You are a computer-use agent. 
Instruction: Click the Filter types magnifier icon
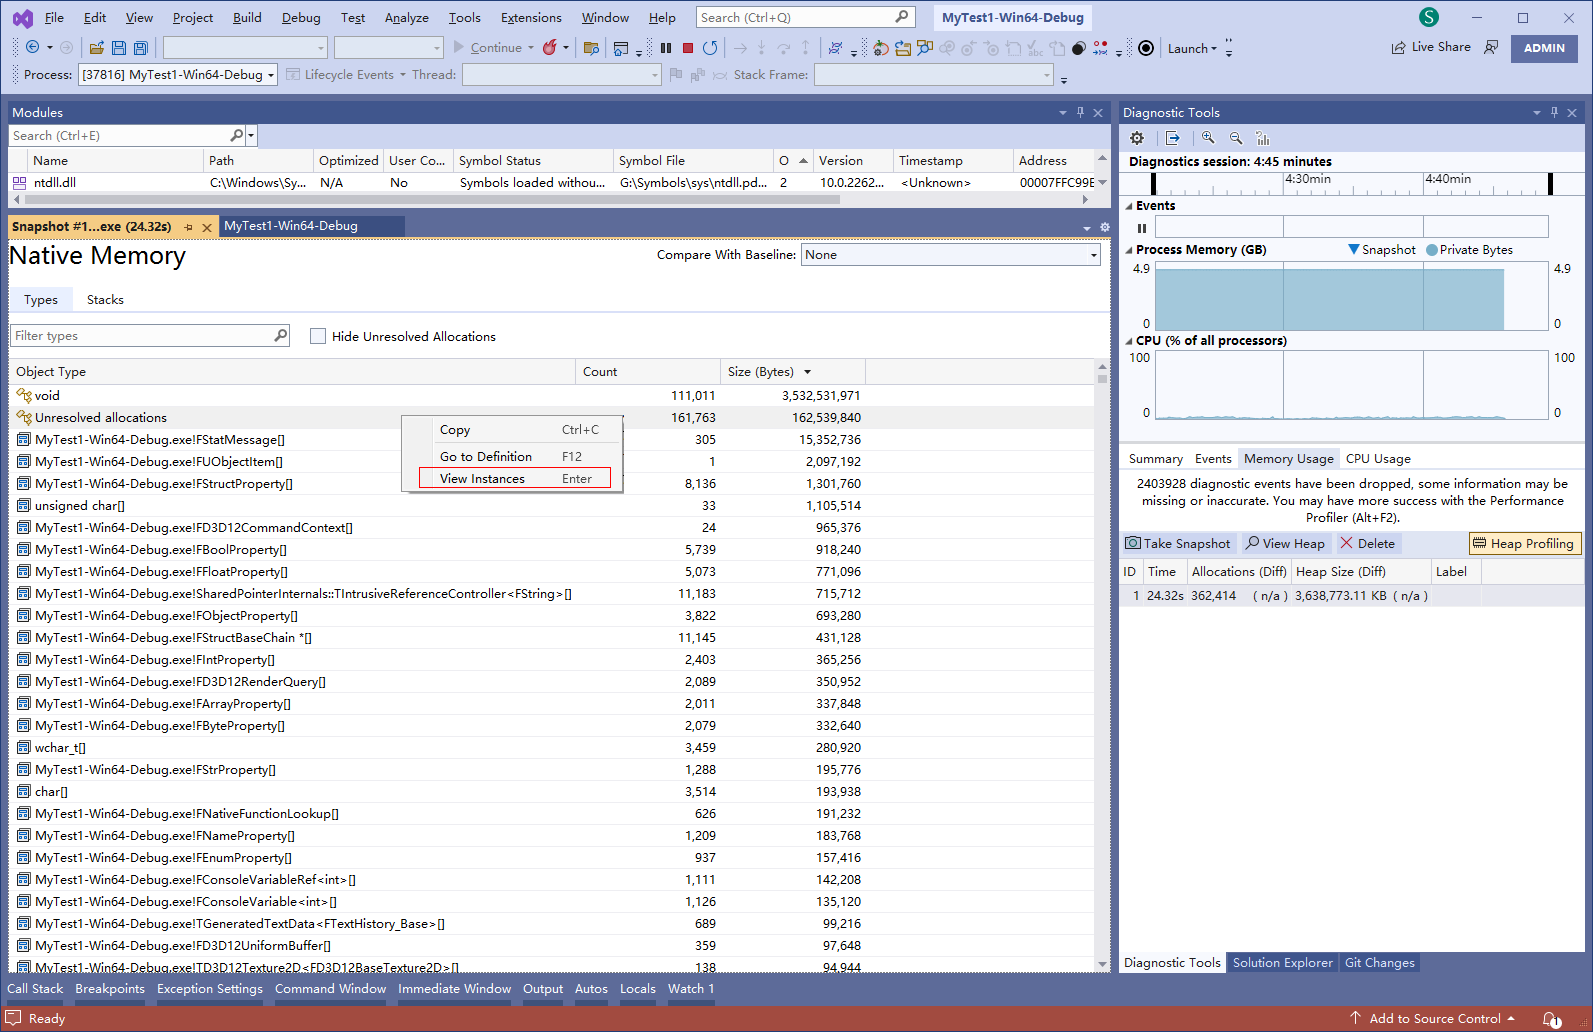pyautogui.click(x=281, y=335)
